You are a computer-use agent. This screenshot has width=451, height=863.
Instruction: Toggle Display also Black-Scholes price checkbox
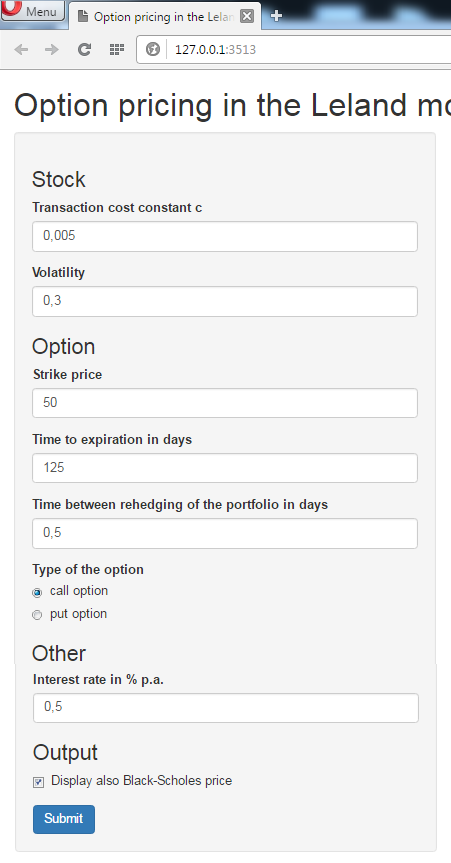(38, 782)
